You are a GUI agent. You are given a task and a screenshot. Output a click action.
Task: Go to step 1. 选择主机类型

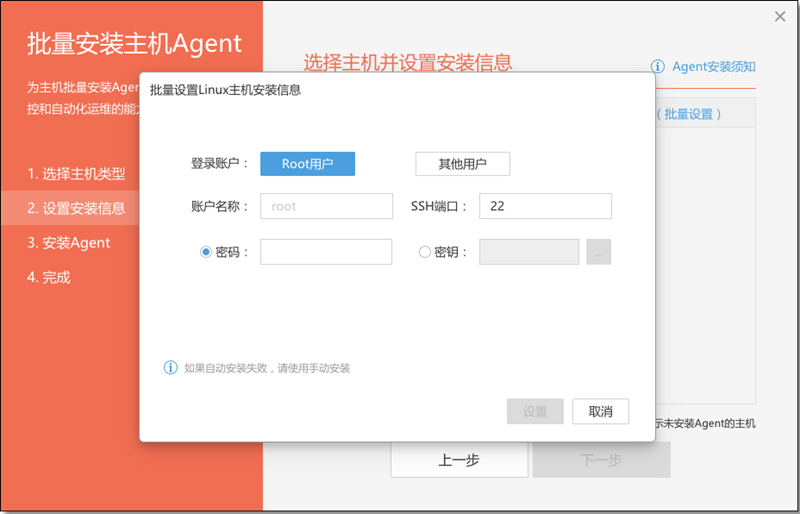pyautogui.click(x=77, y=174)
